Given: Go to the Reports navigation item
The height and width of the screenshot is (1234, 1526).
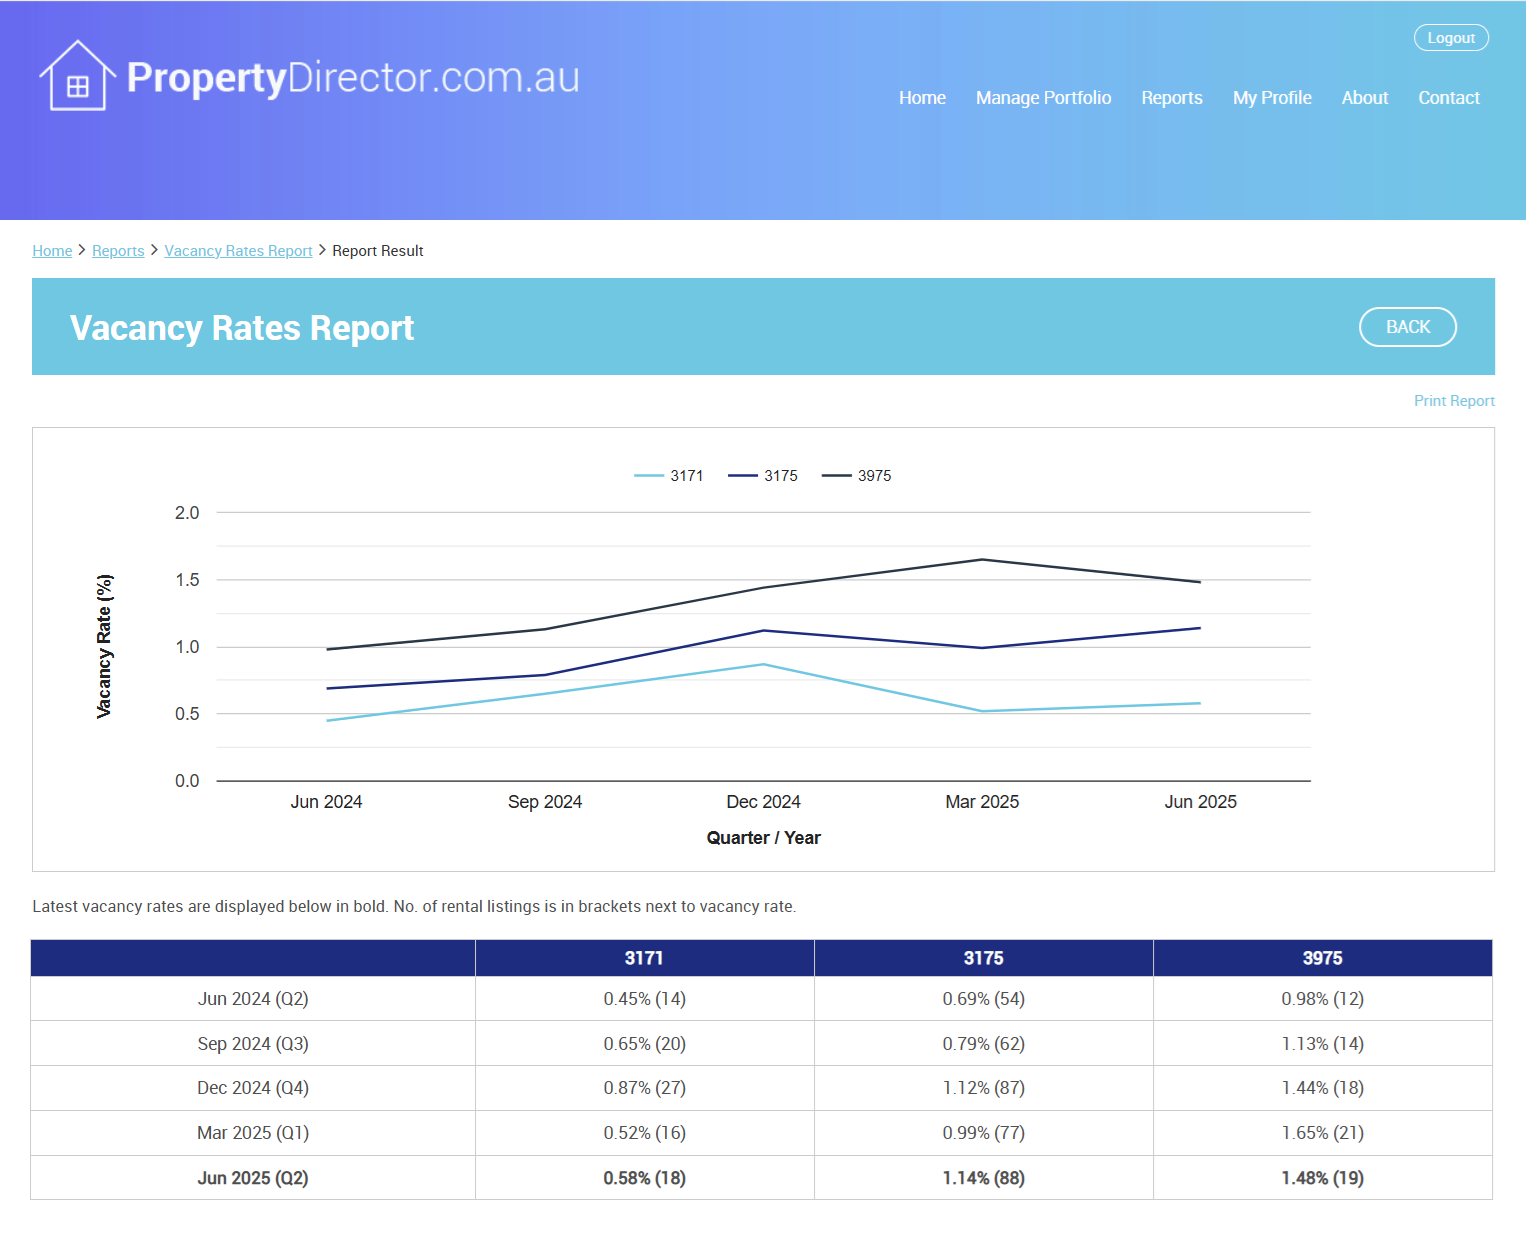Looking at the screenshot, I should (x=1171, y=98).
